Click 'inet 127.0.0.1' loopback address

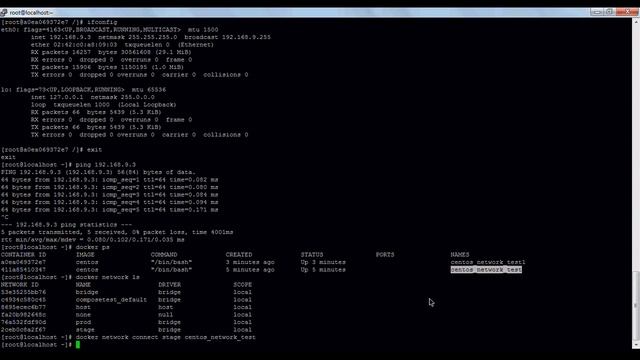click(x=57, y=98)
